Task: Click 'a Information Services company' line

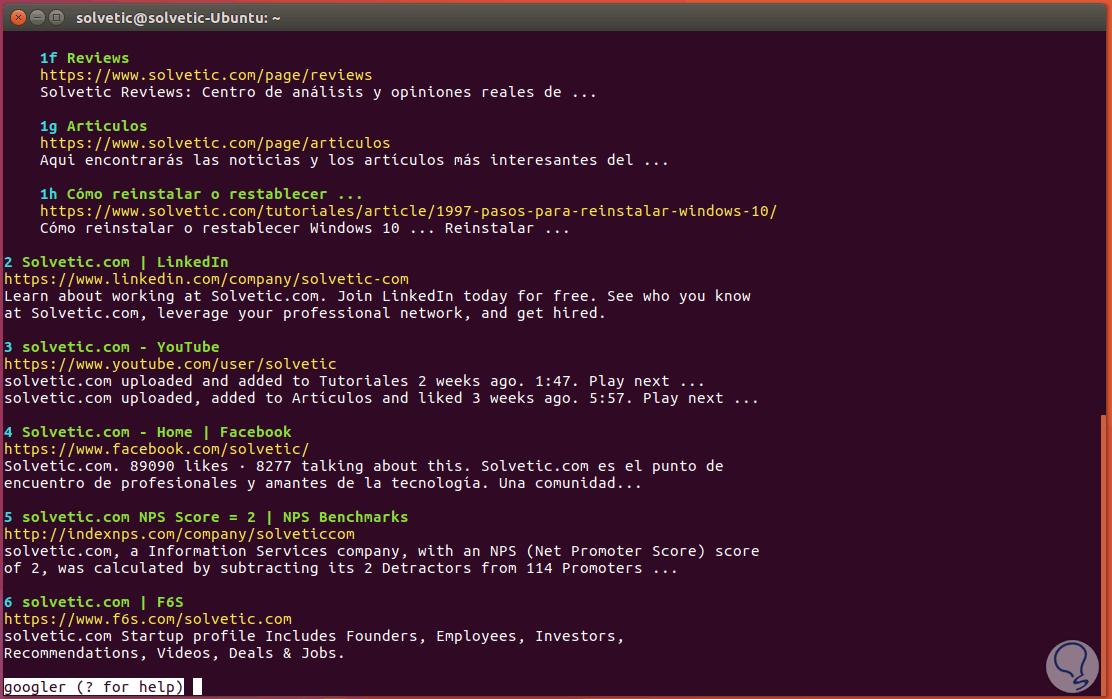Action: (382, 552)
